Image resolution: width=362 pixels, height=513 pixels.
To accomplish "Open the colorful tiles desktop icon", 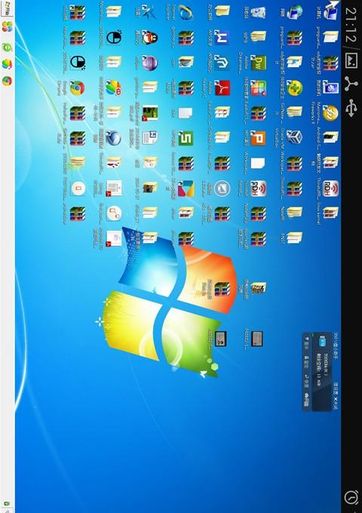I will tap(258, 88).
